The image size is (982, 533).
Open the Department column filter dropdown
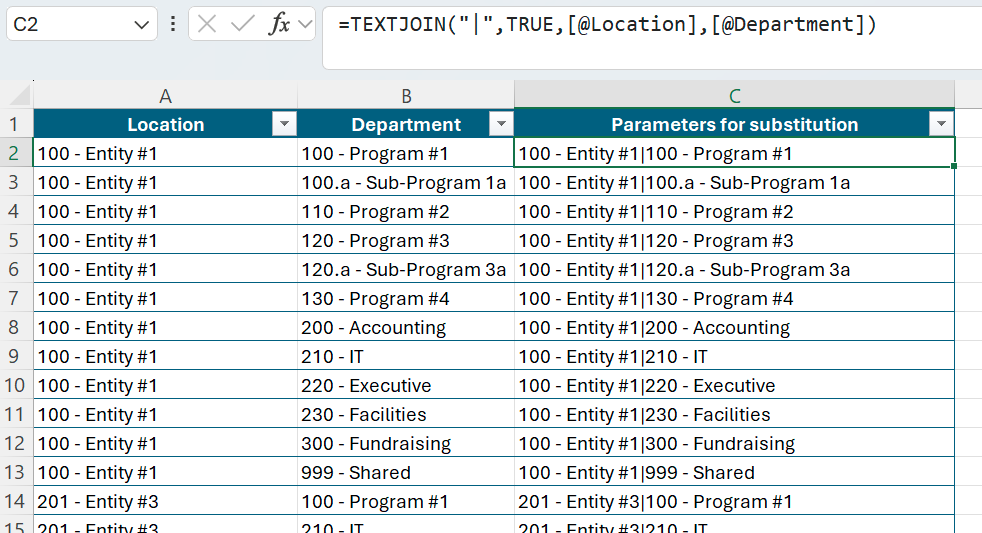tap(500, 124)
